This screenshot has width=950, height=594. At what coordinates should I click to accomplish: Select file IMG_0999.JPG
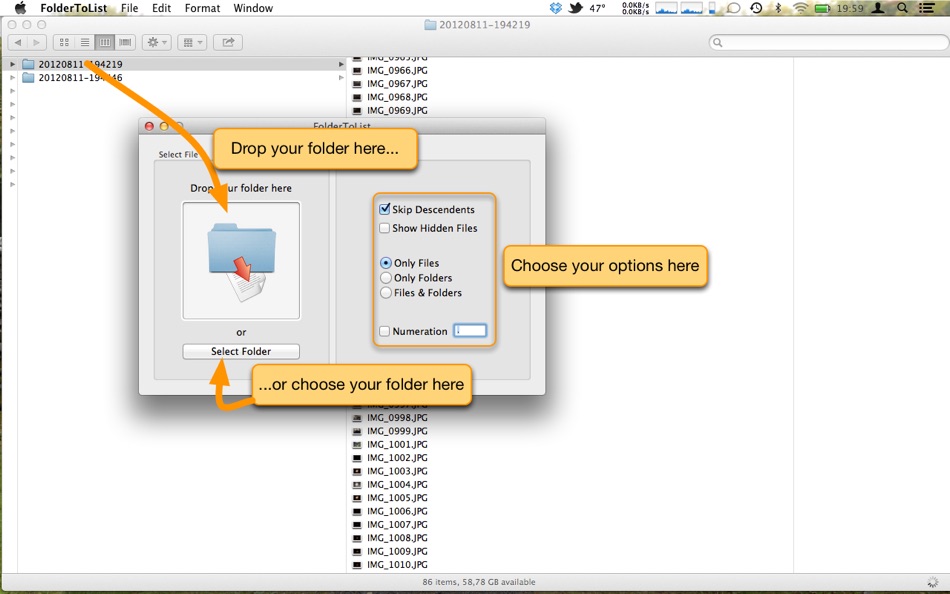[x=397, y=431]
